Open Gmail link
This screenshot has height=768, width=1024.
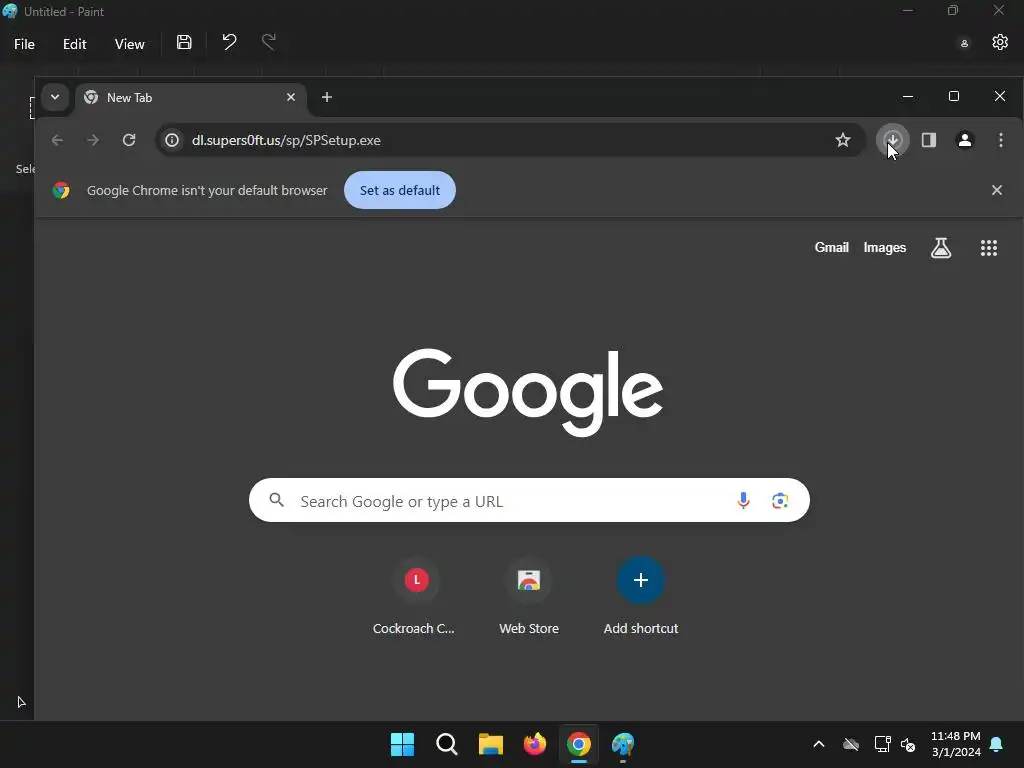coord(831,248)
